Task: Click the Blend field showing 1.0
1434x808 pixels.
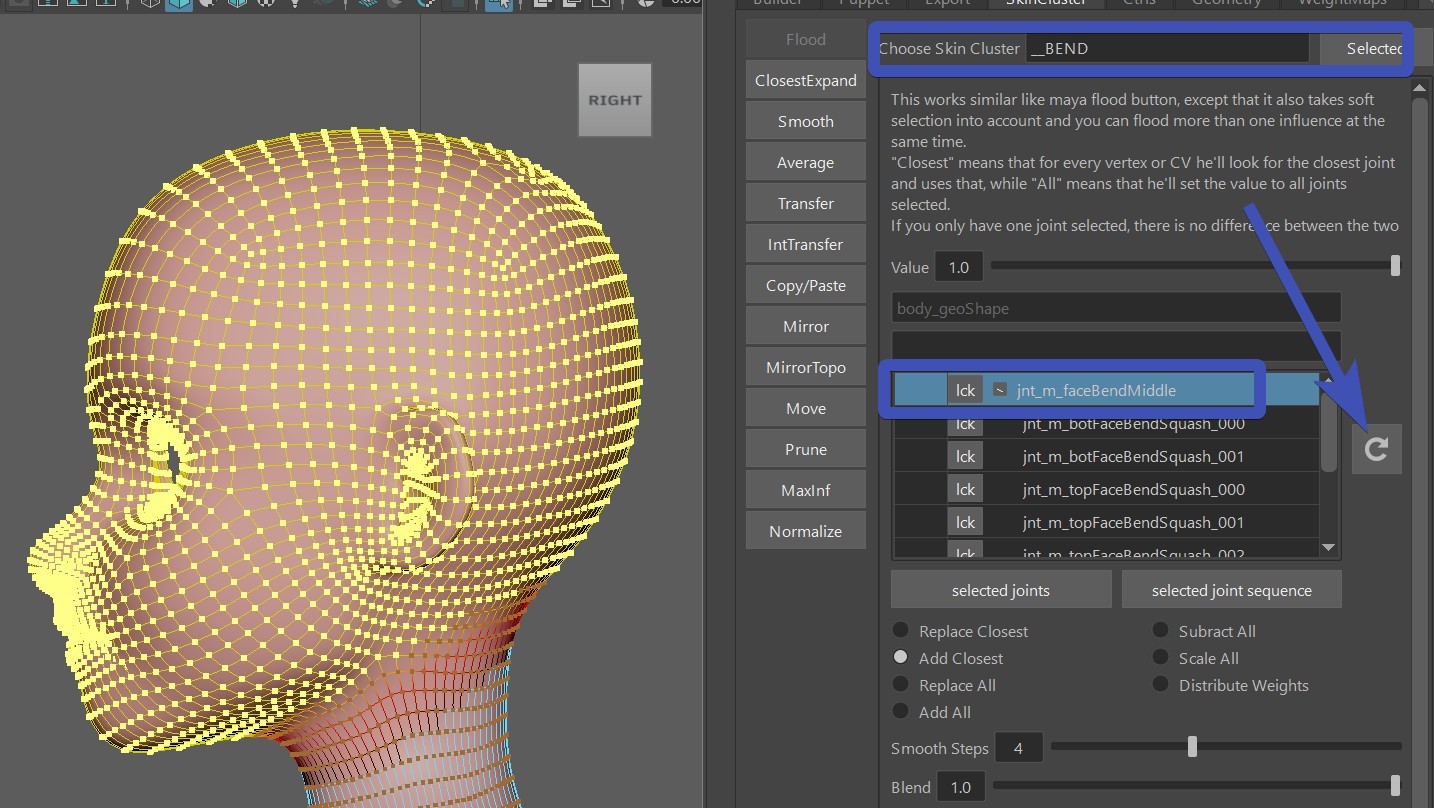Action: [x=960, y=787]
